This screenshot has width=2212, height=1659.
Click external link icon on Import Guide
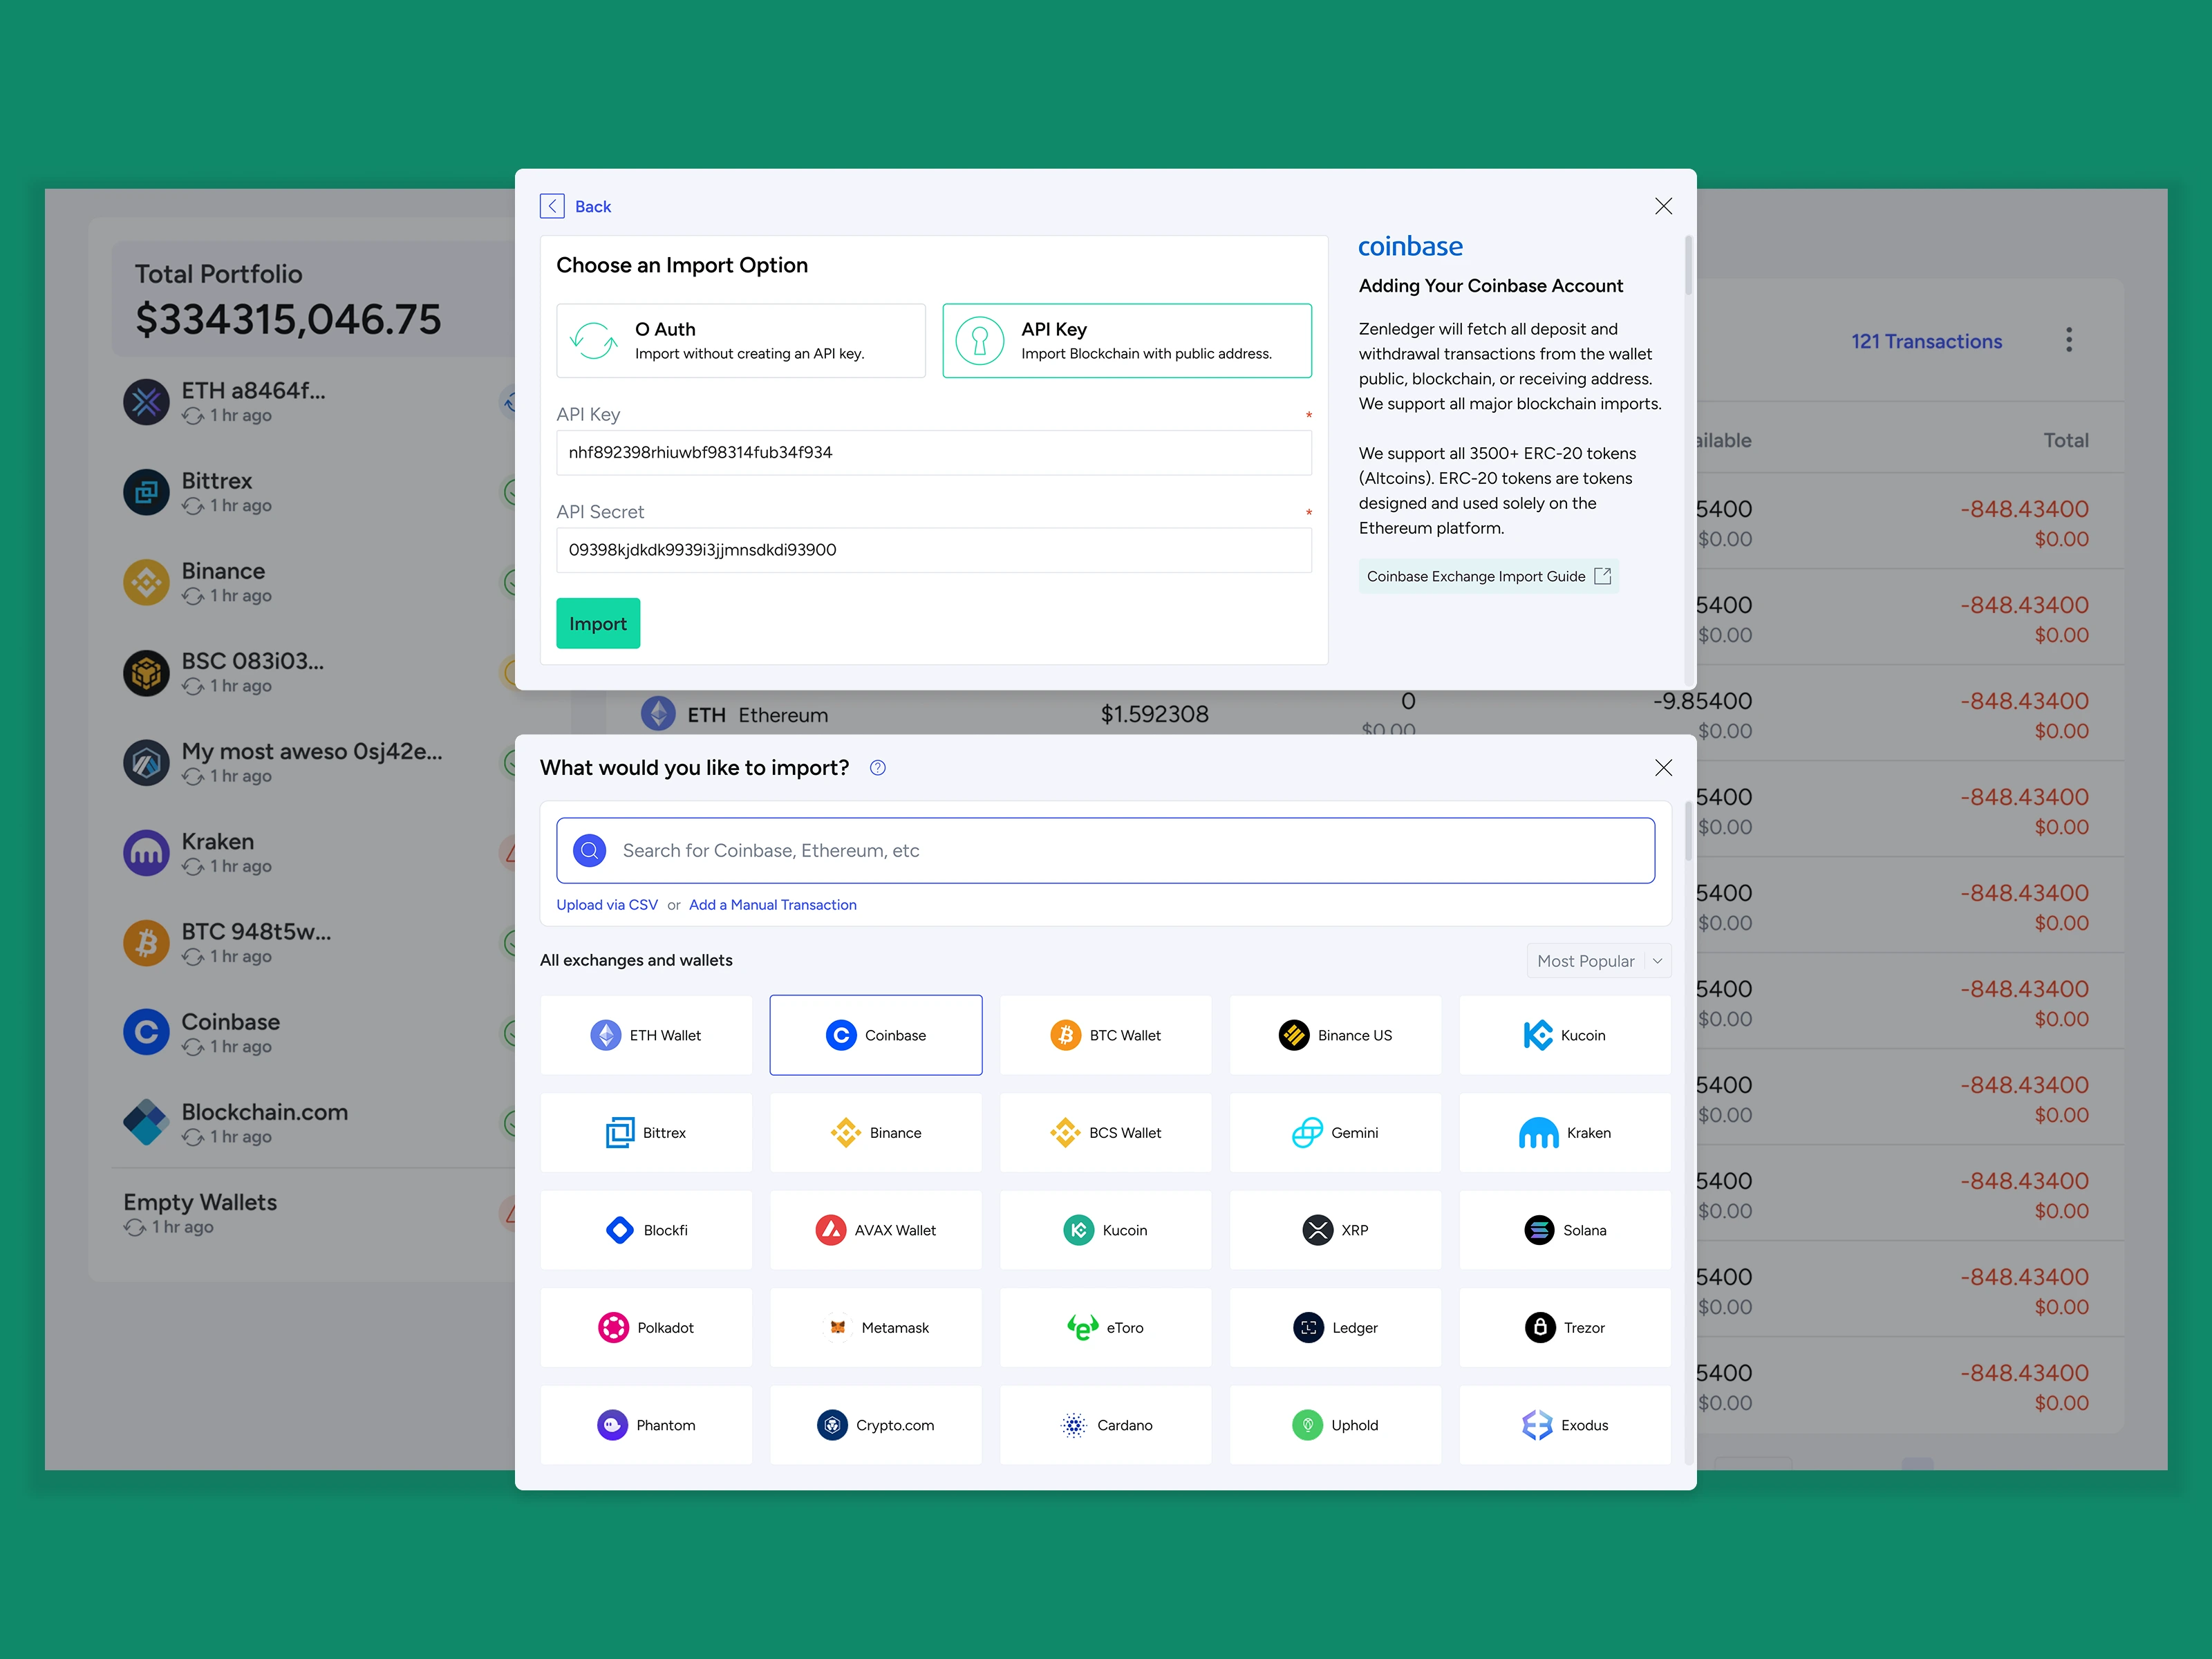pyautogui.click(x=1602, y=576)
